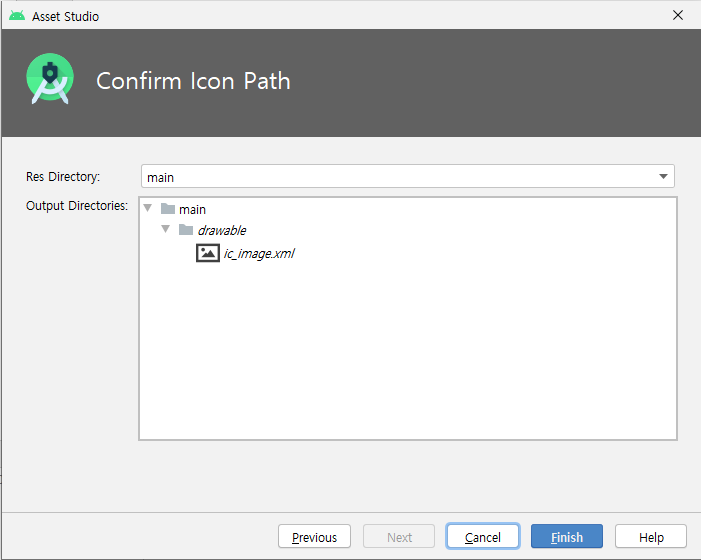Screen dimensions: 701x560
Task: Collapse the main folder tree node
Action: coord(148,208)
